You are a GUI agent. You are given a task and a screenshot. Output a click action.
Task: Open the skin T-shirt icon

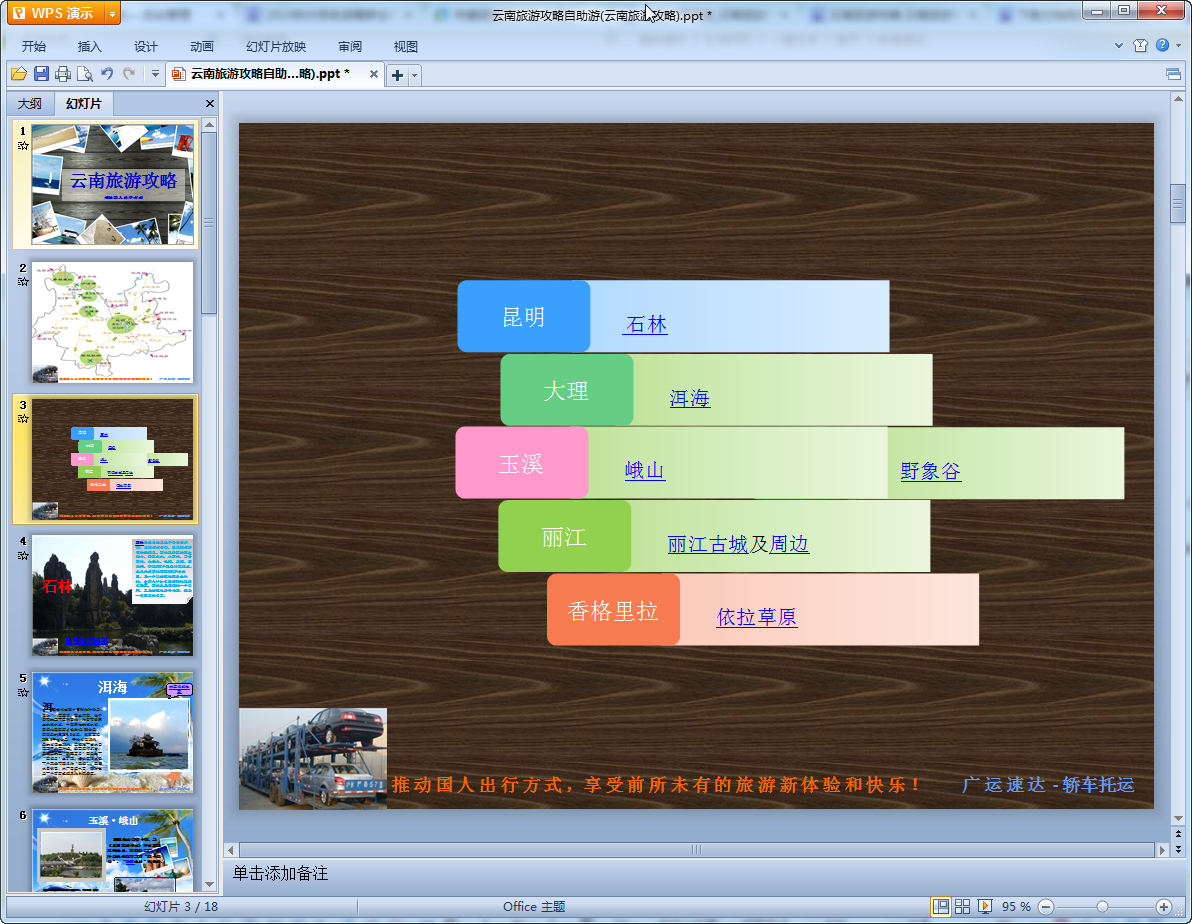1141,45
